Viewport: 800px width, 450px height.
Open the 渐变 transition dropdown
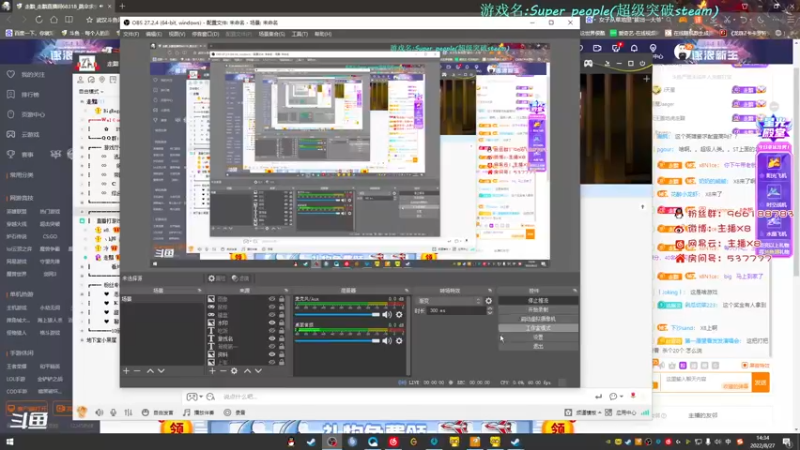point(449,301)
